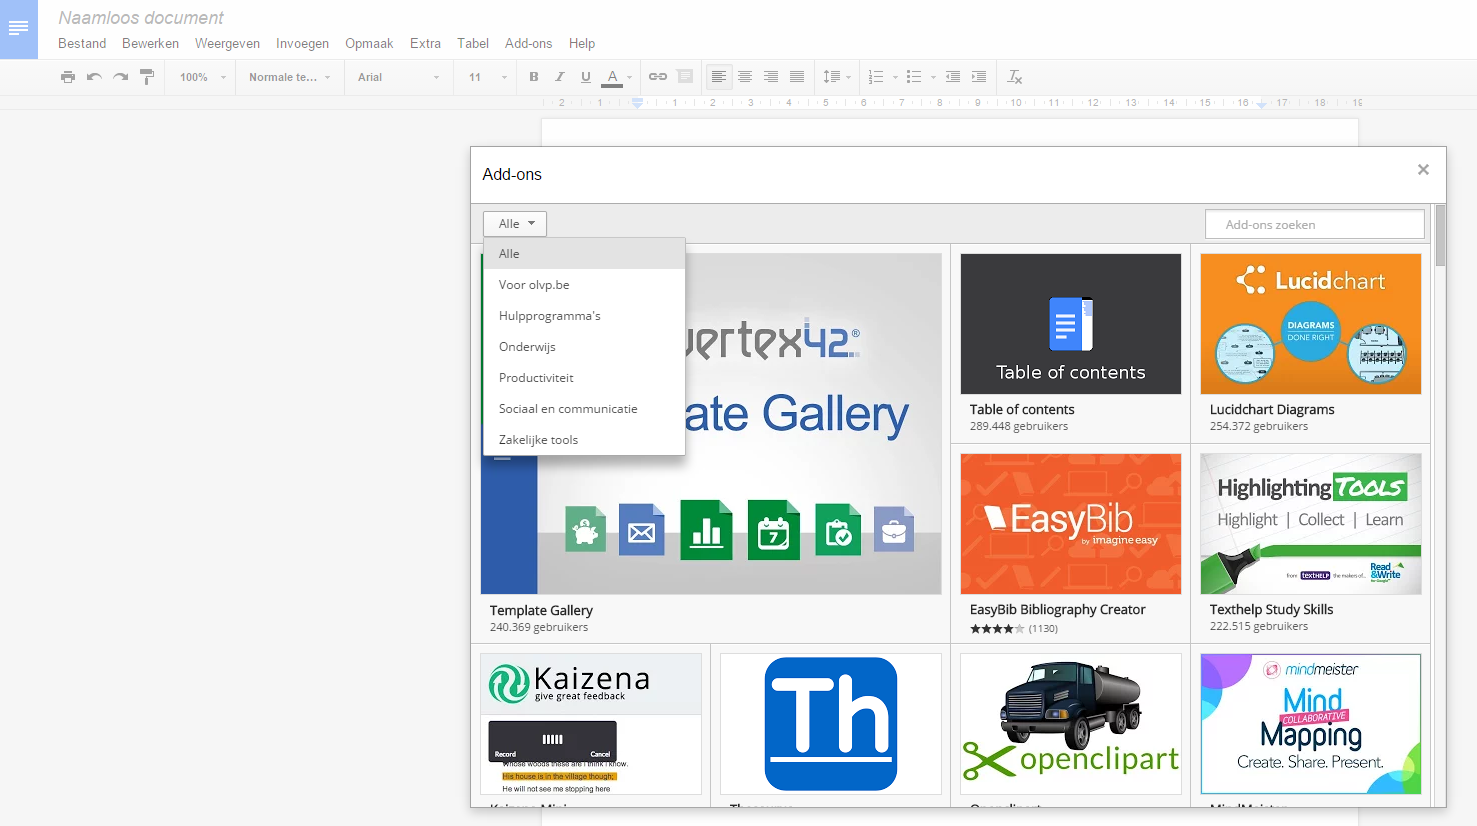Screen dimensions: 1477x826
Task: Click the Naamloos document title
Action: pyautogui.click(x=141, y=17)
